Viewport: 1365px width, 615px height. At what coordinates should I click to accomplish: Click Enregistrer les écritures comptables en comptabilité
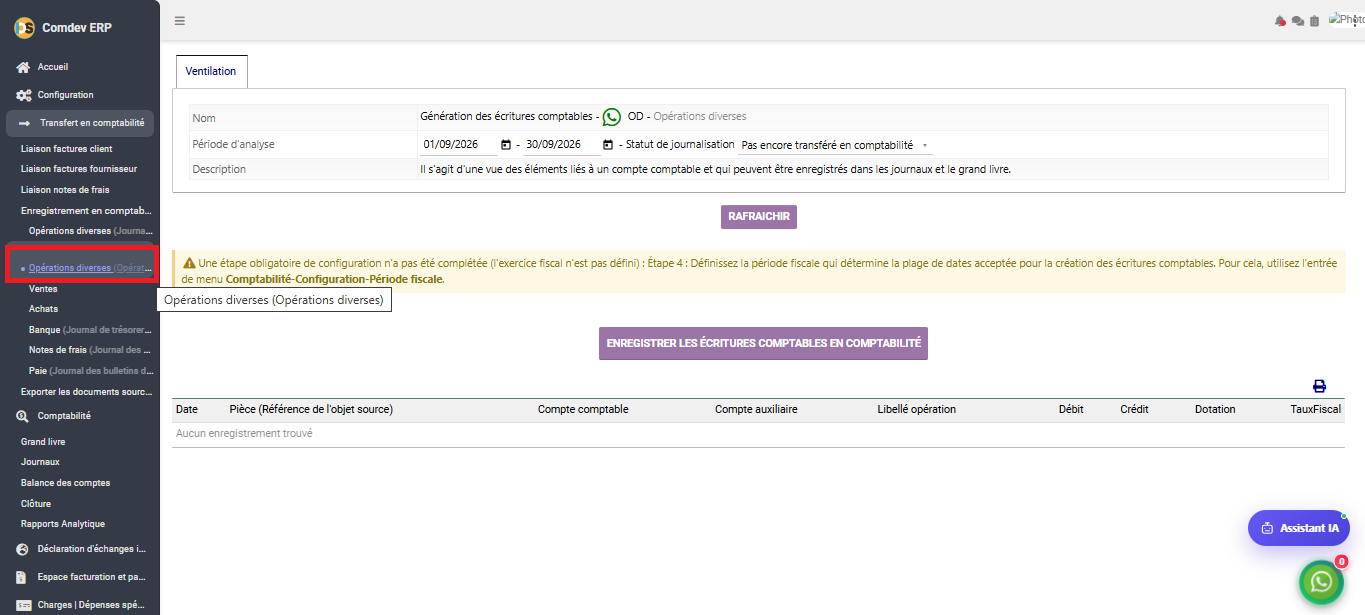763,343
